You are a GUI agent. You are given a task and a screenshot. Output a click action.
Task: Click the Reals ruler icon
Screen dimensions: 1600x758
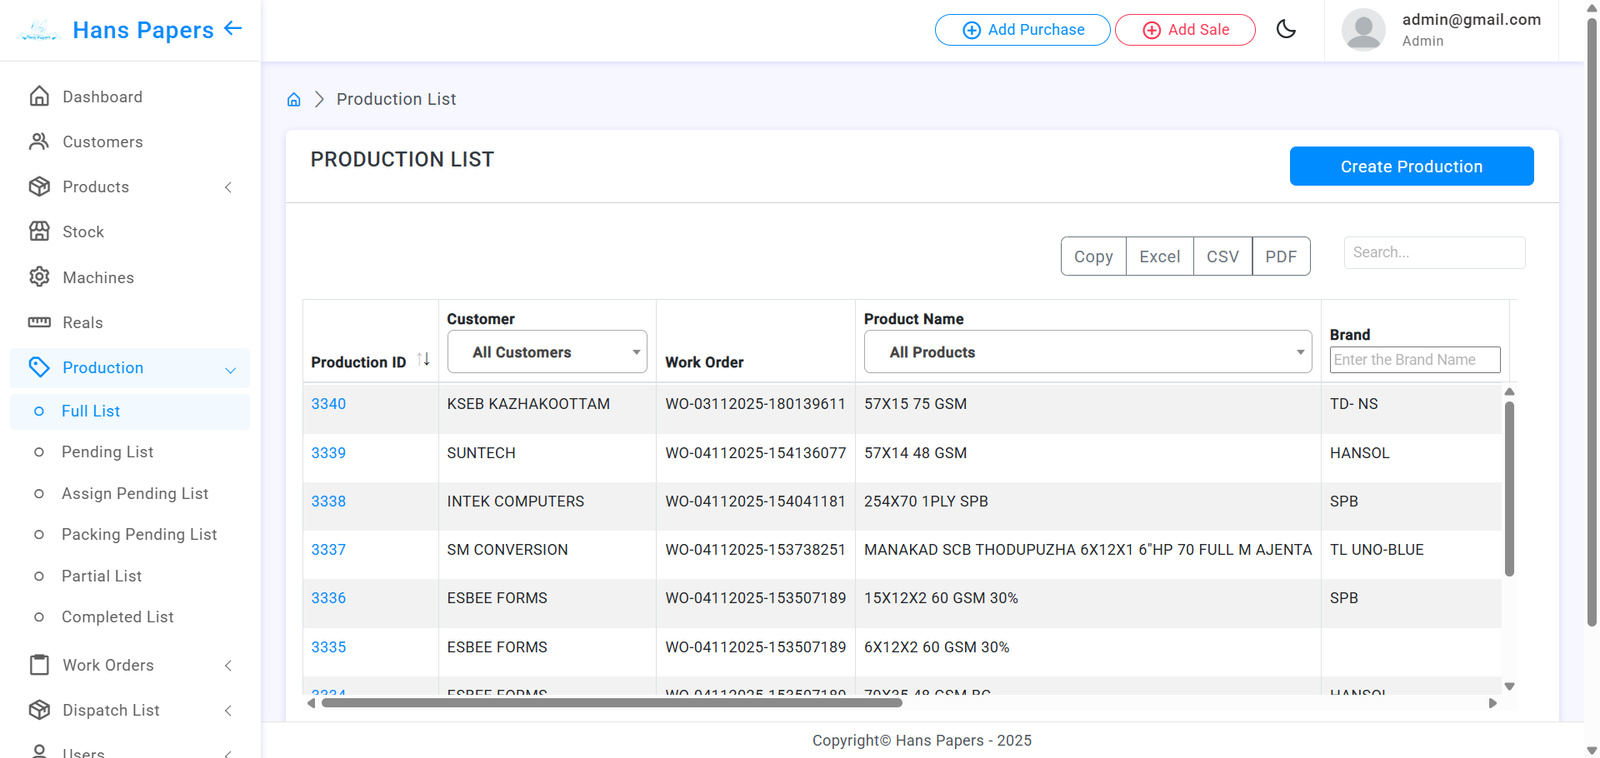pyautogui.click(x=39, y=322)
